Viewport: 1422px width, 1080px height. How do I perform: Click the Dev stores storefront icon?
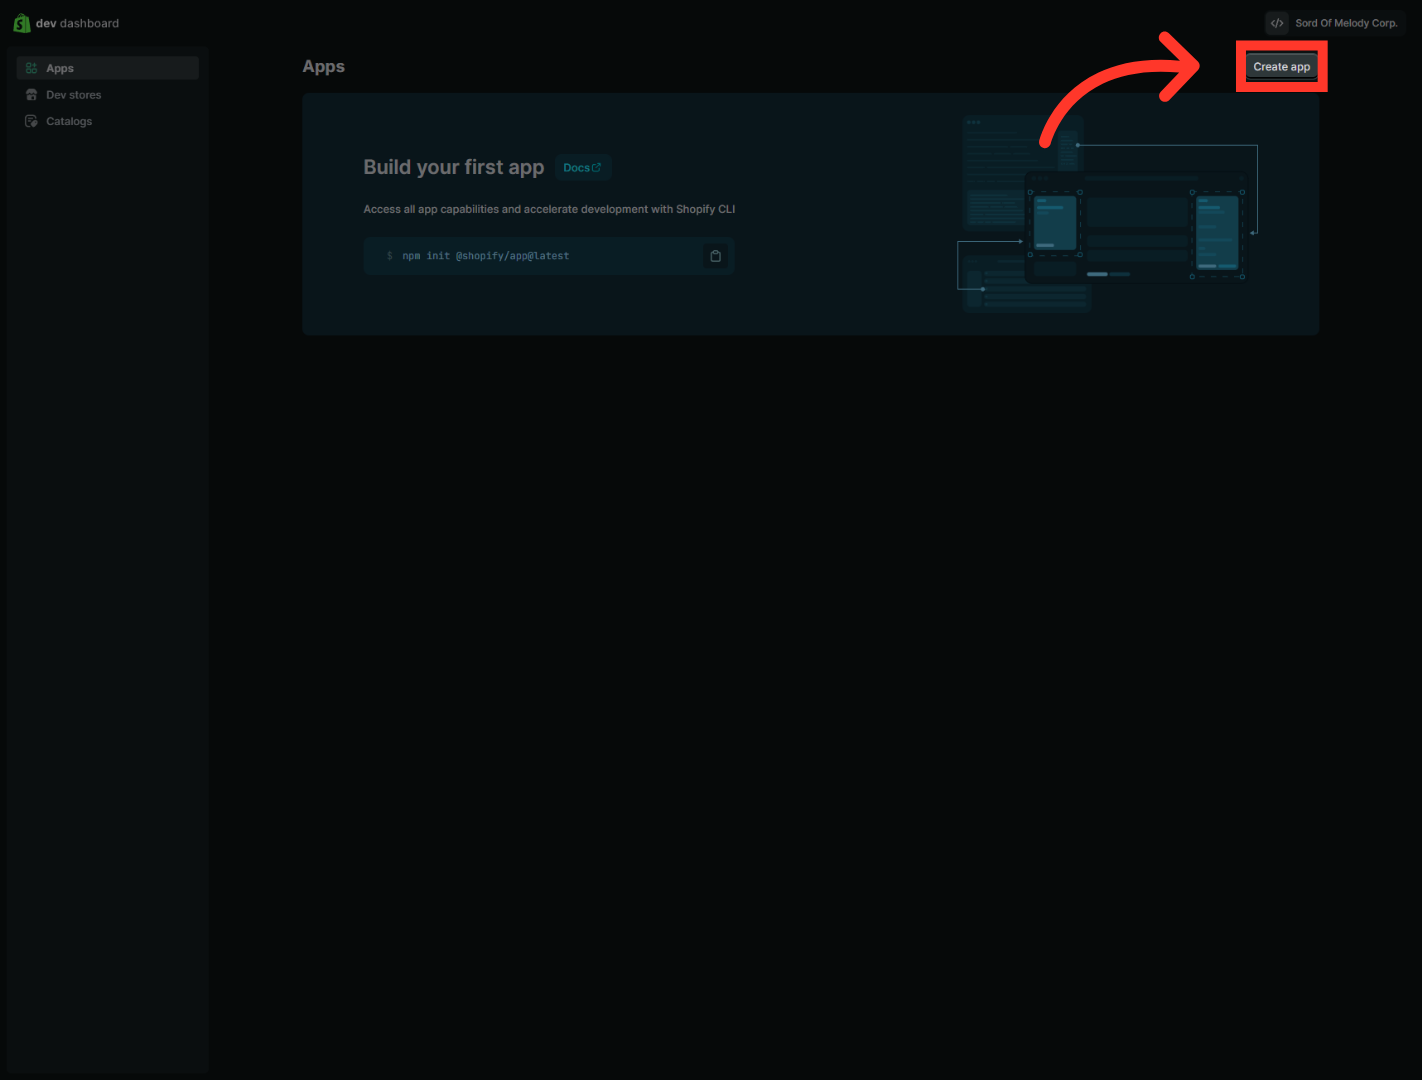31,95
